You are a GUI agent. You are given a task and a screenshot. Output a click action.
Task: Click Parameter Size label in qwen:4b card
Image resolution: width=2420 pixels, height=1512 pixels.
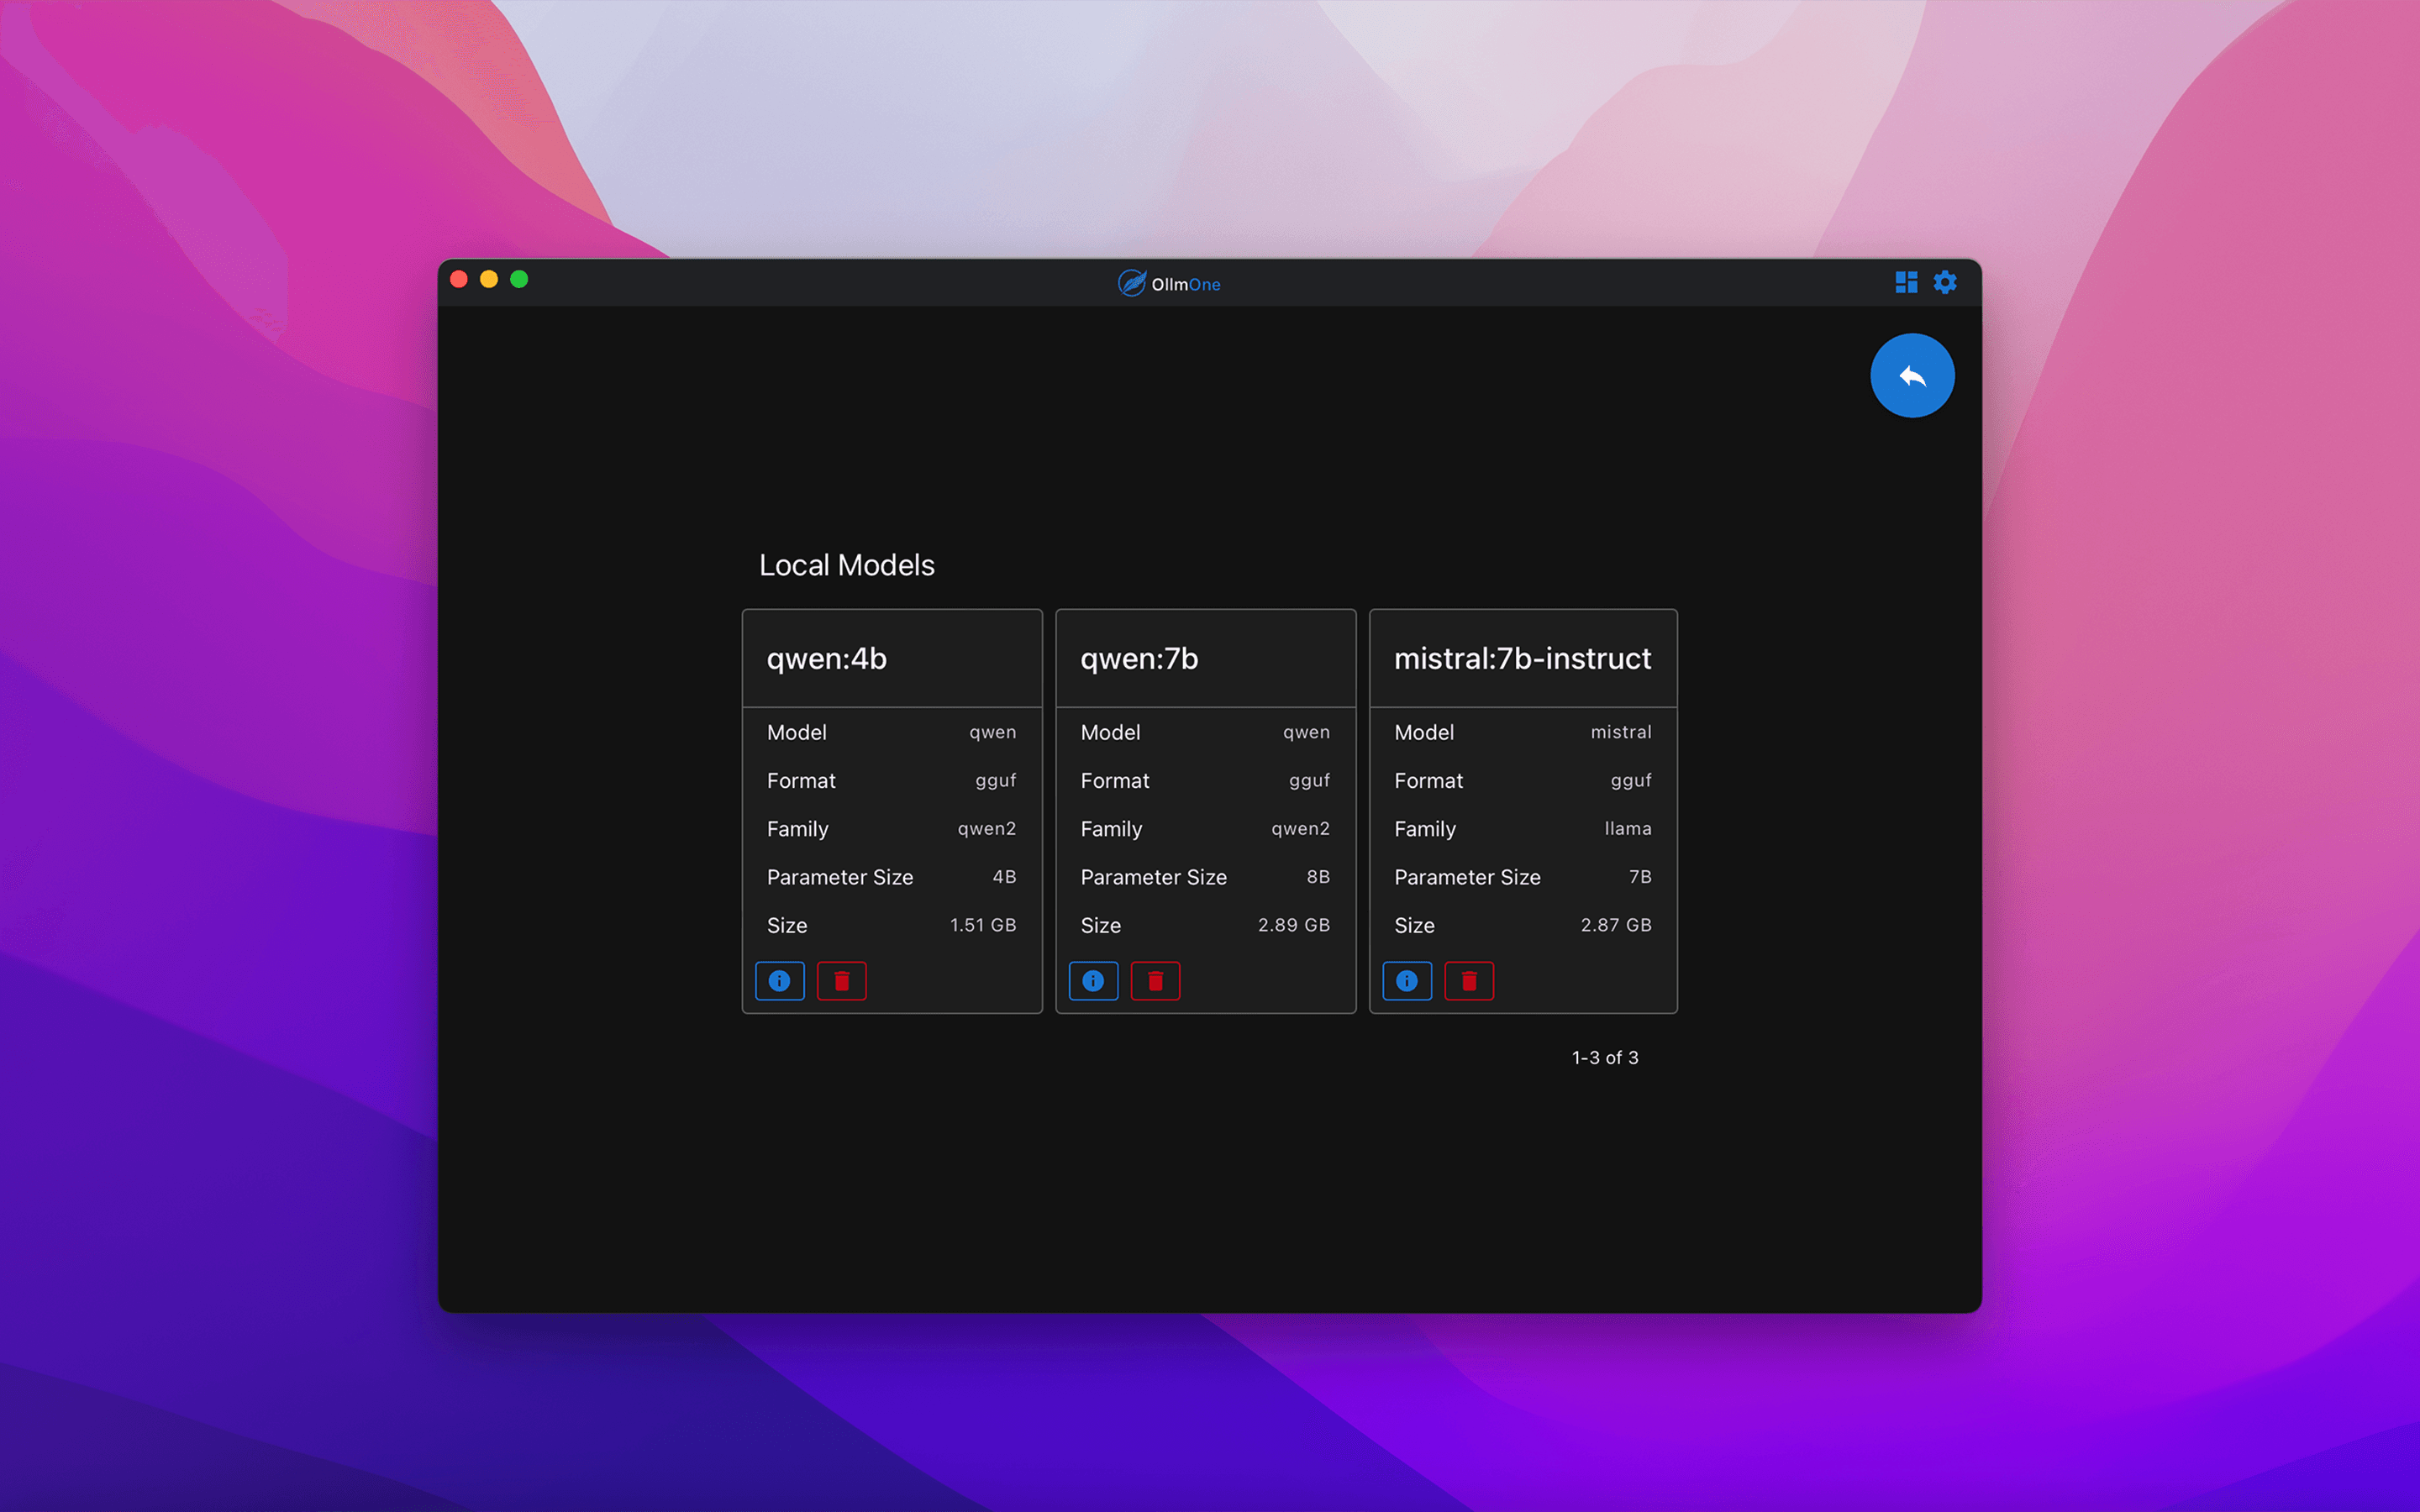(x=840, y=877)
